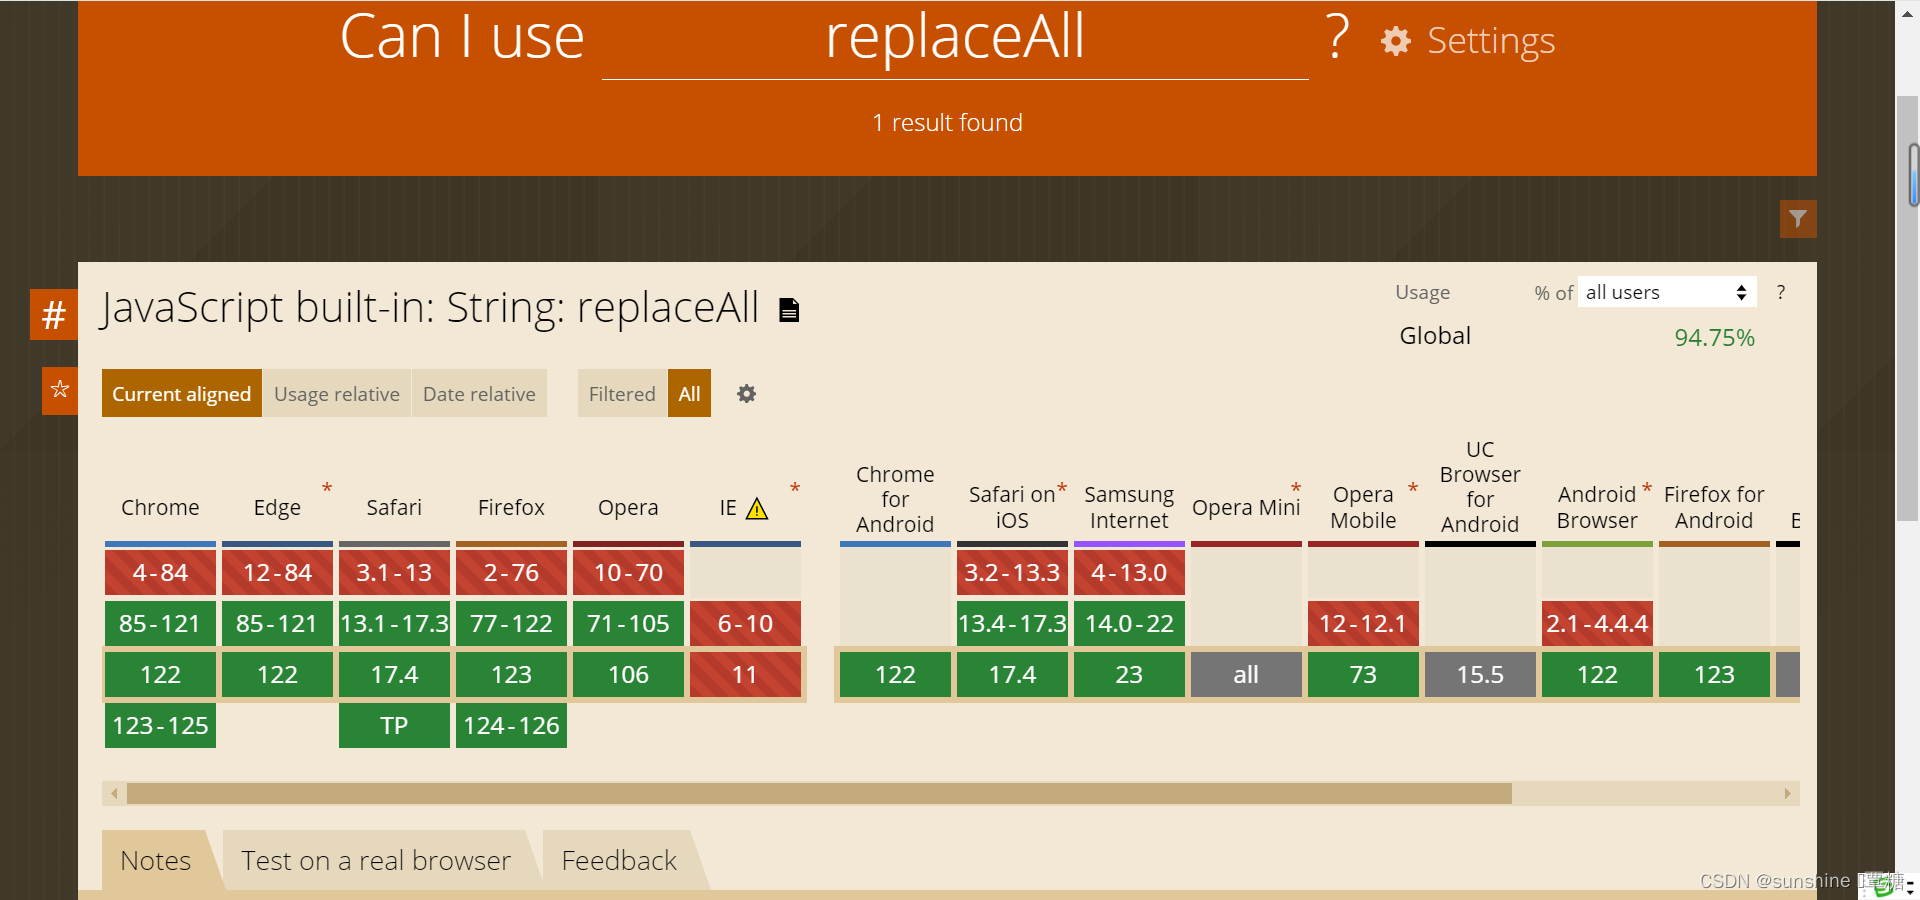Image resolution: width=1920 pixels, height=900 pixels.
Task: Select the Current aligned view
Action: point(181,394)
